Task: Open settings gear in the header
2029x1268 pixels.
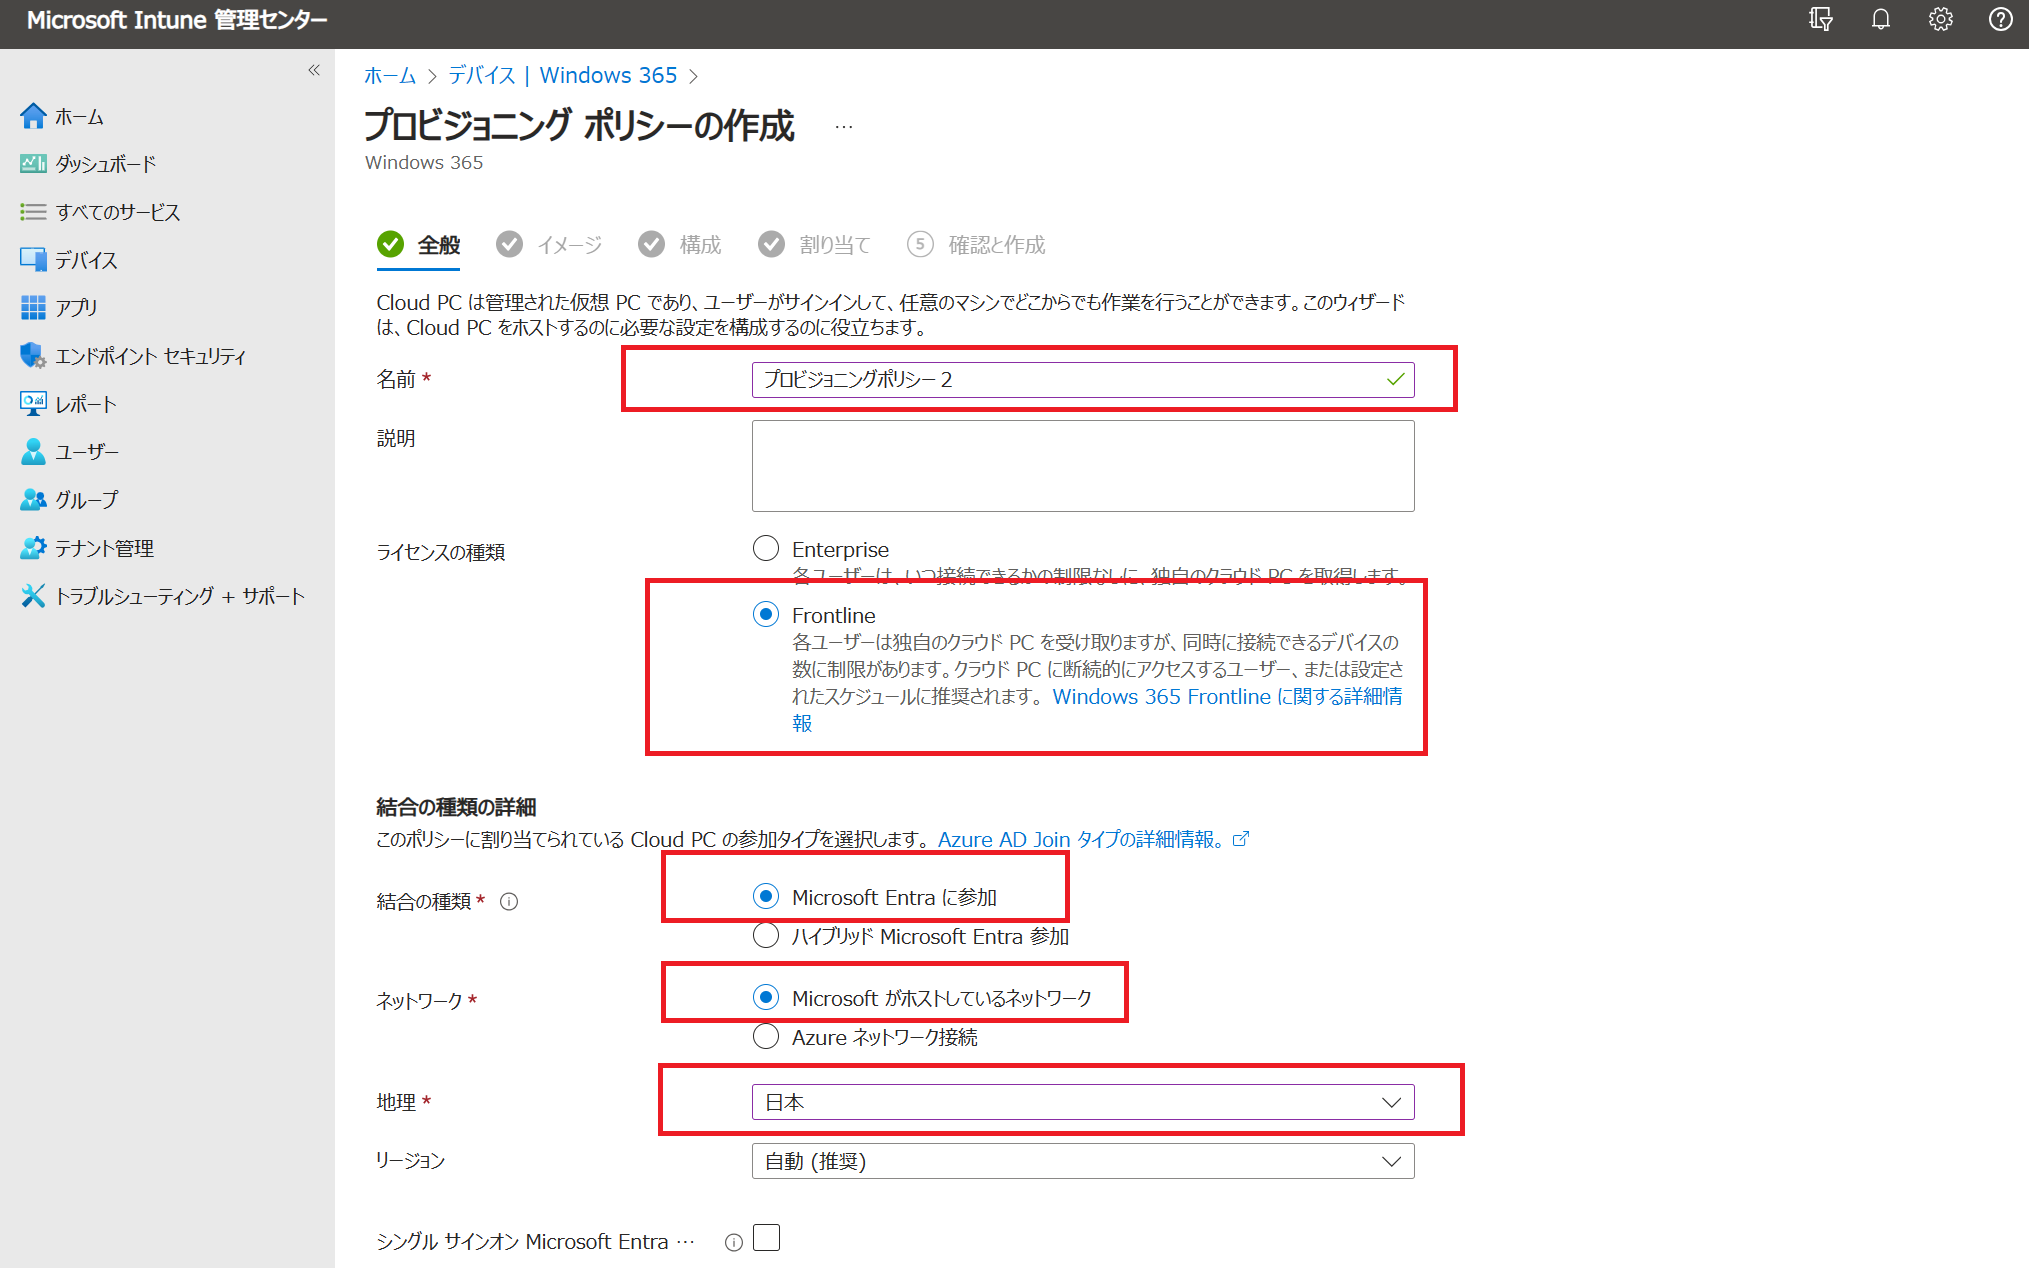Action: coord(1940,20)
